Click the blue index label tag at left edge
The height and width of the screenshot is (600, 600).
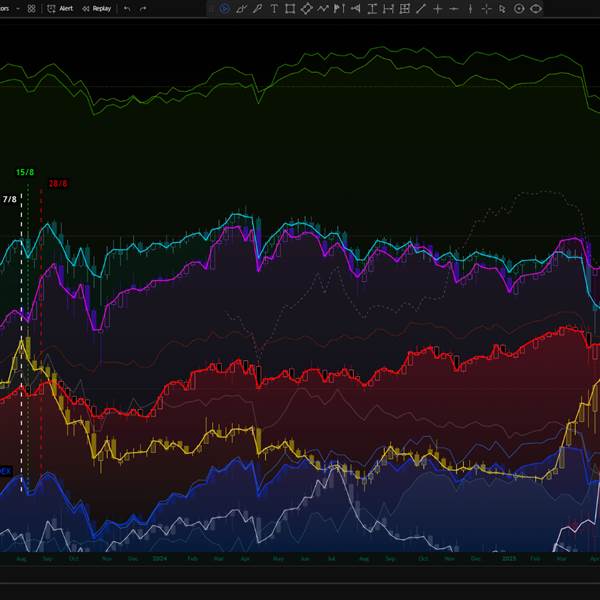(x=6, y=471)
